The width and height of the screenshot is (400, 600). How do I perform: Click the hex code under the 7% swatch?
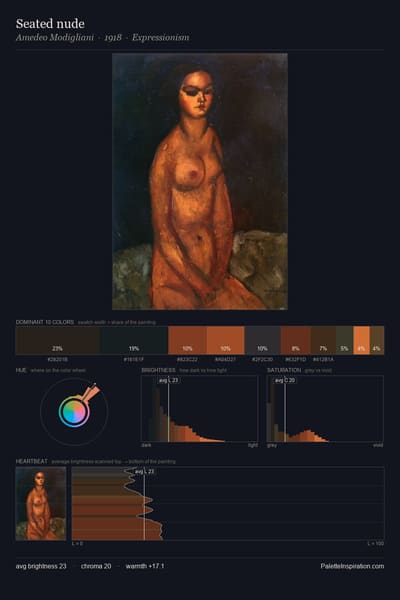click(323, 360)
